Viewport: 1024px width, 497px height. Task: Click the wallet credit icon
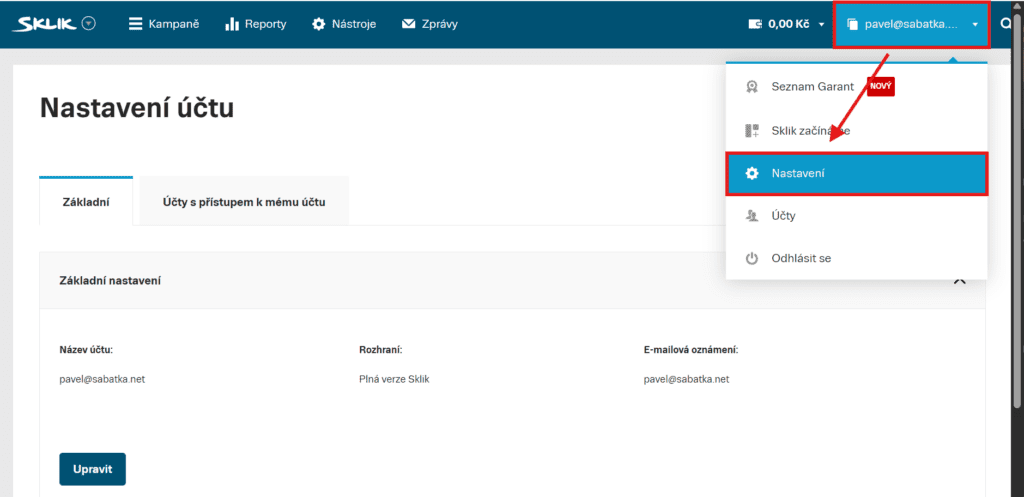coord(754,24)
